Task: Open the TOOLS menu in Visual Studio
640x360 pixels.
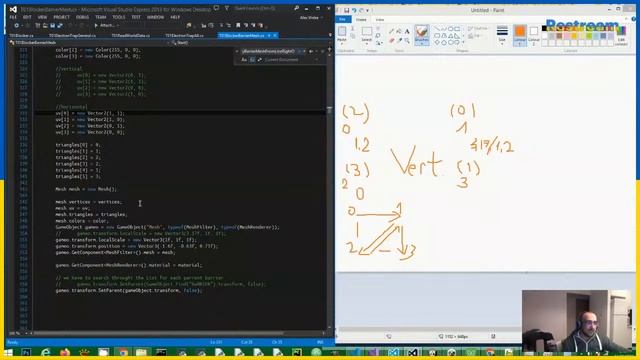Action: coord(119,17)
